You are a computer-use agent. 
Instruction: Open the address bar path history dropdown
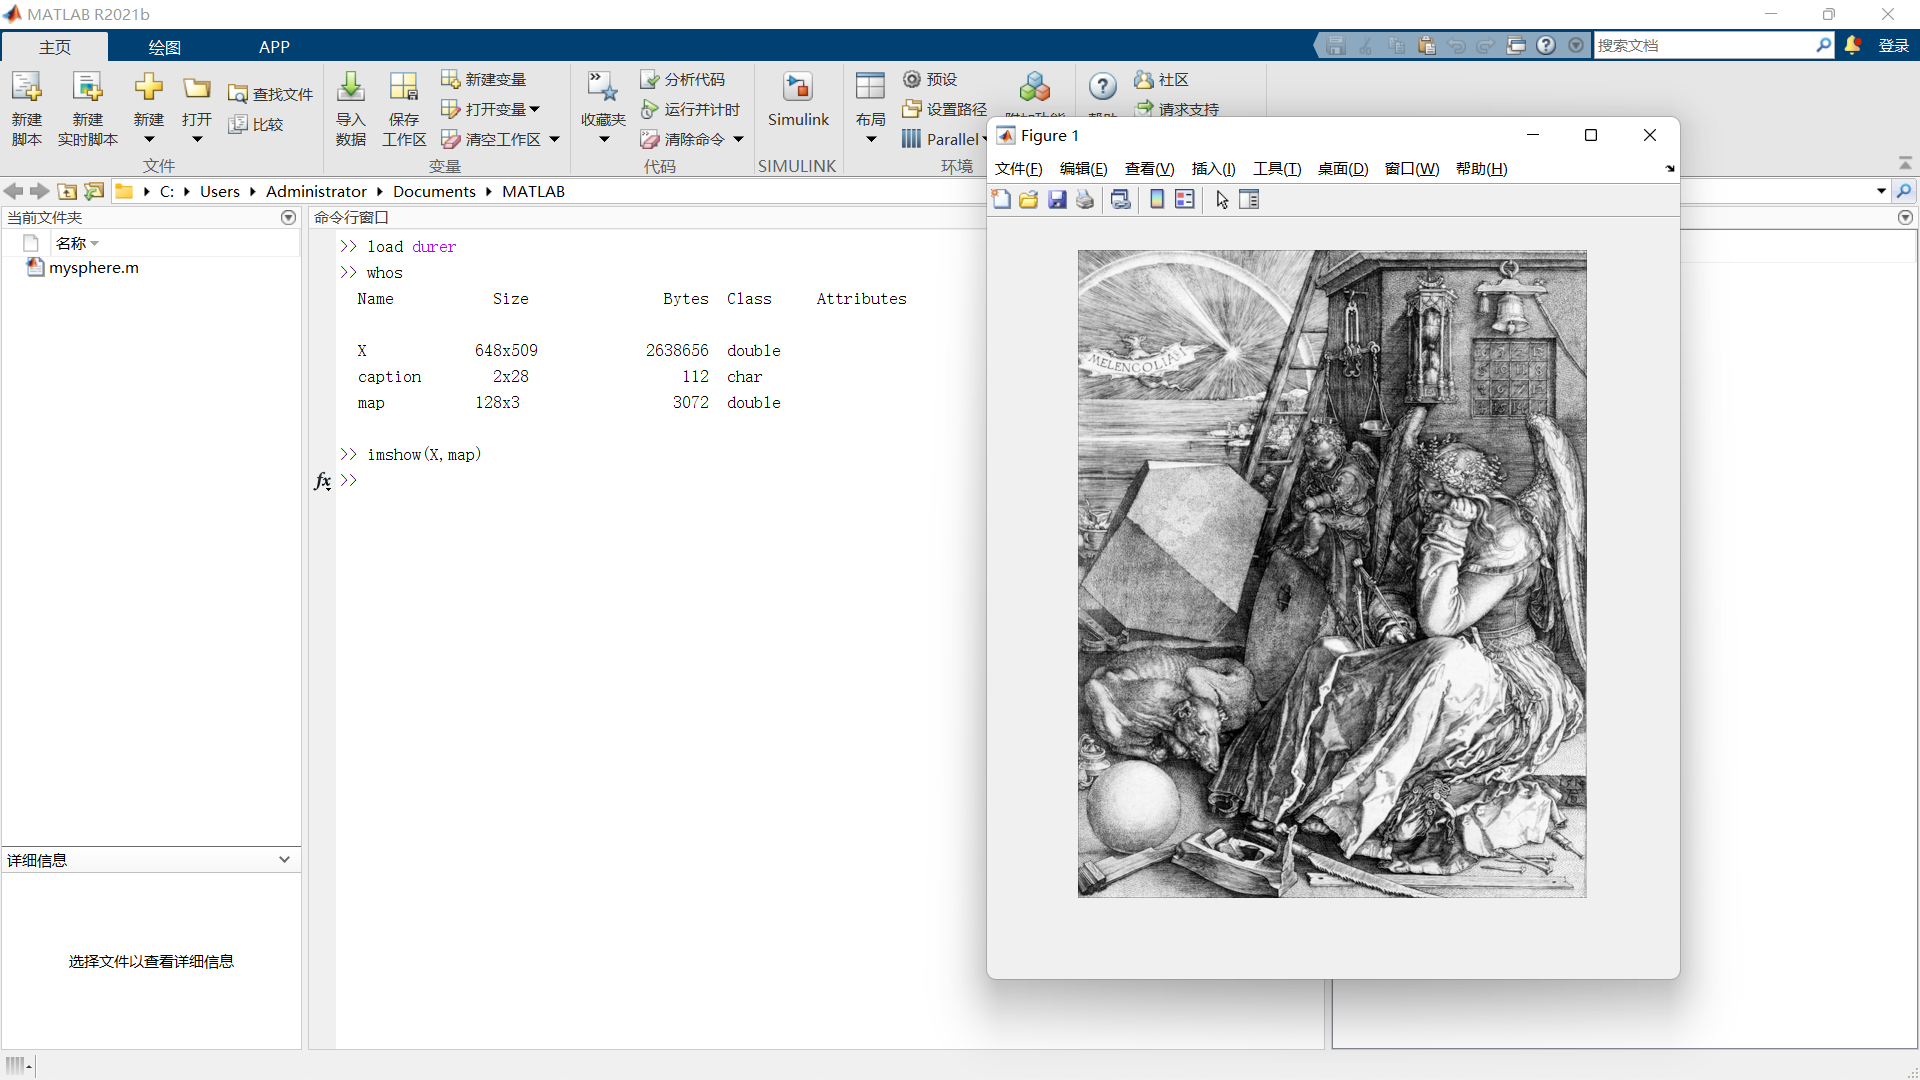coord(1881,191)
